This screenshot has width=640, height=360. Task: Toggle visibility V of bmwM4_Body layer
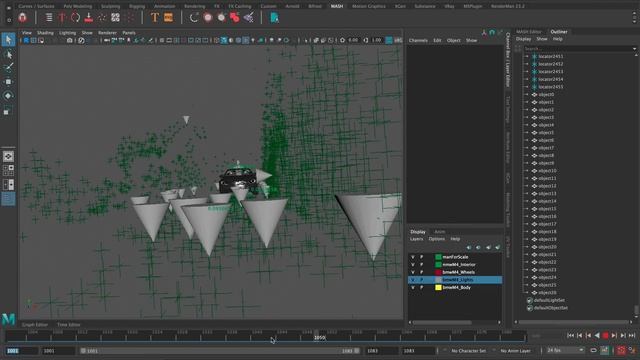click(x=413, y=287)
